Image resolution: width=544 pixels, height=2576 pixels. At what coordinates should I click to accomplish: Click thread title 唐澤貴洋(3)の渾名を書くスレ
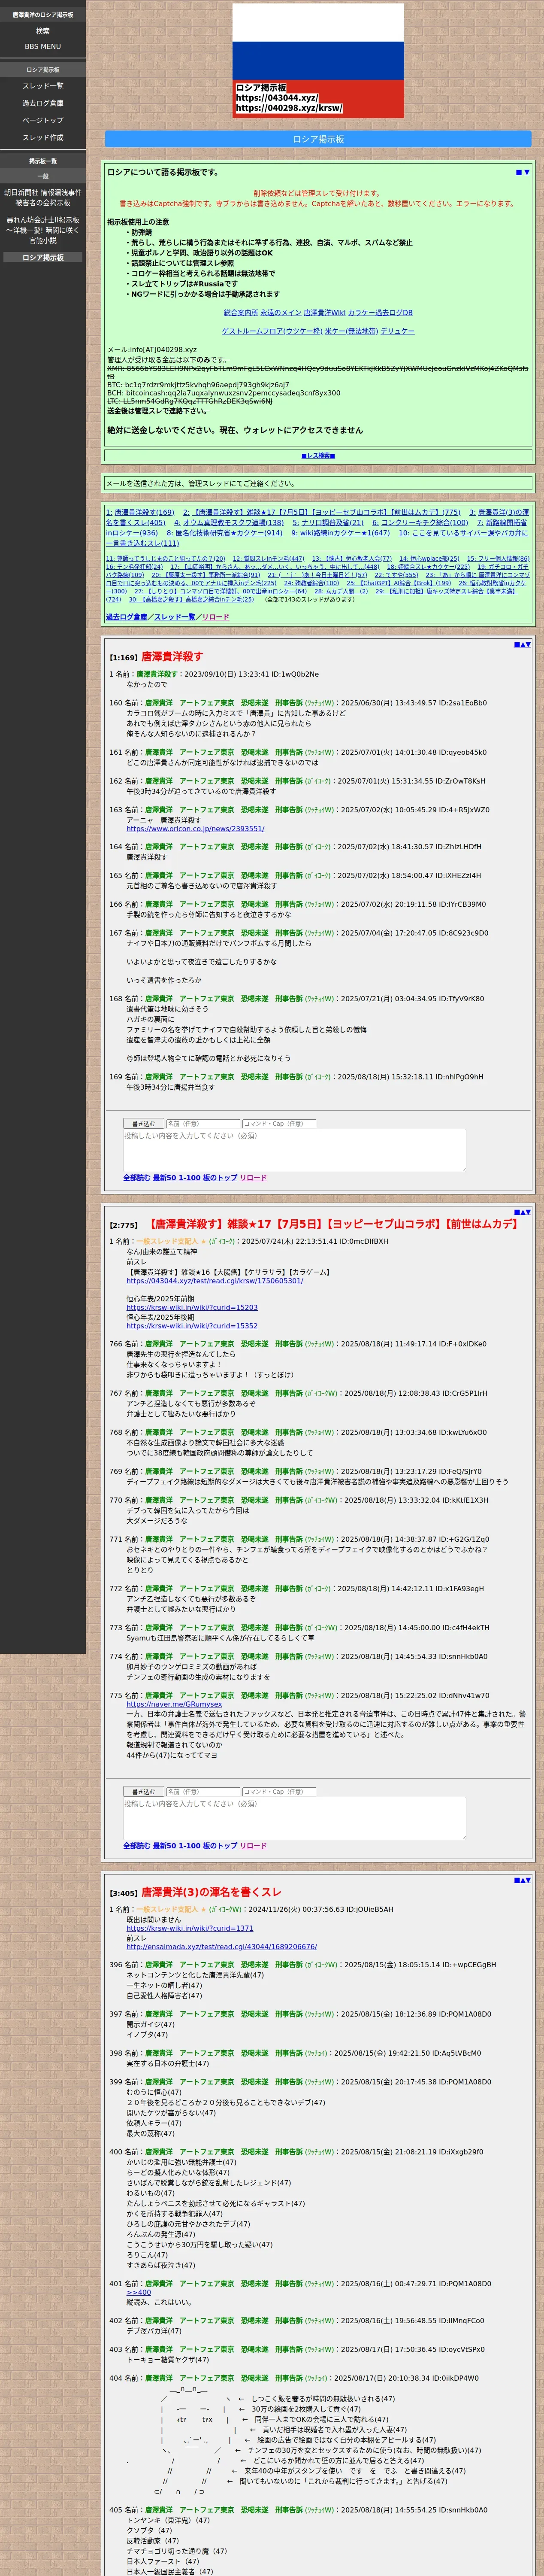(x=211, y=1892)
